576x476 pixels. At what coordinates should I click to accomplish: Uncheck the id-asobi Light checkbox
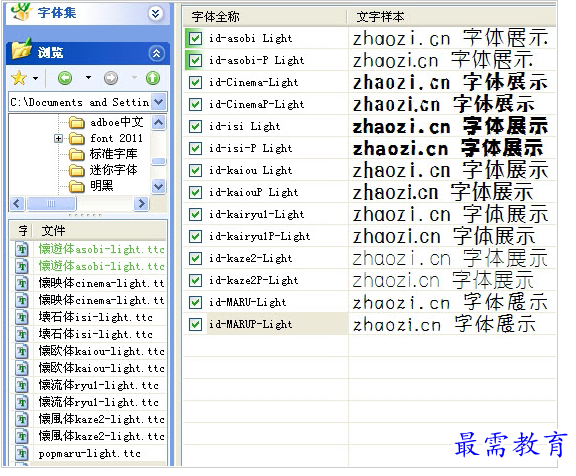click(195, 38)
